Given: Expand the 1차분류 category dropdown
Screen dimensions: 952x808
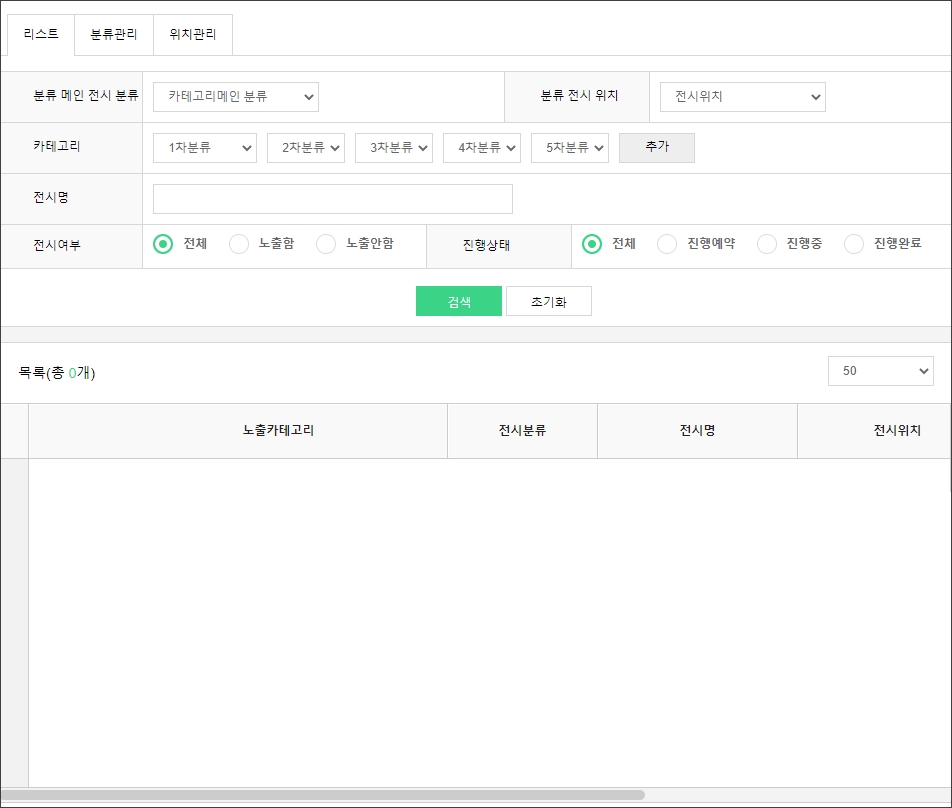Looking at the screenshot, I should click(205, 148).
